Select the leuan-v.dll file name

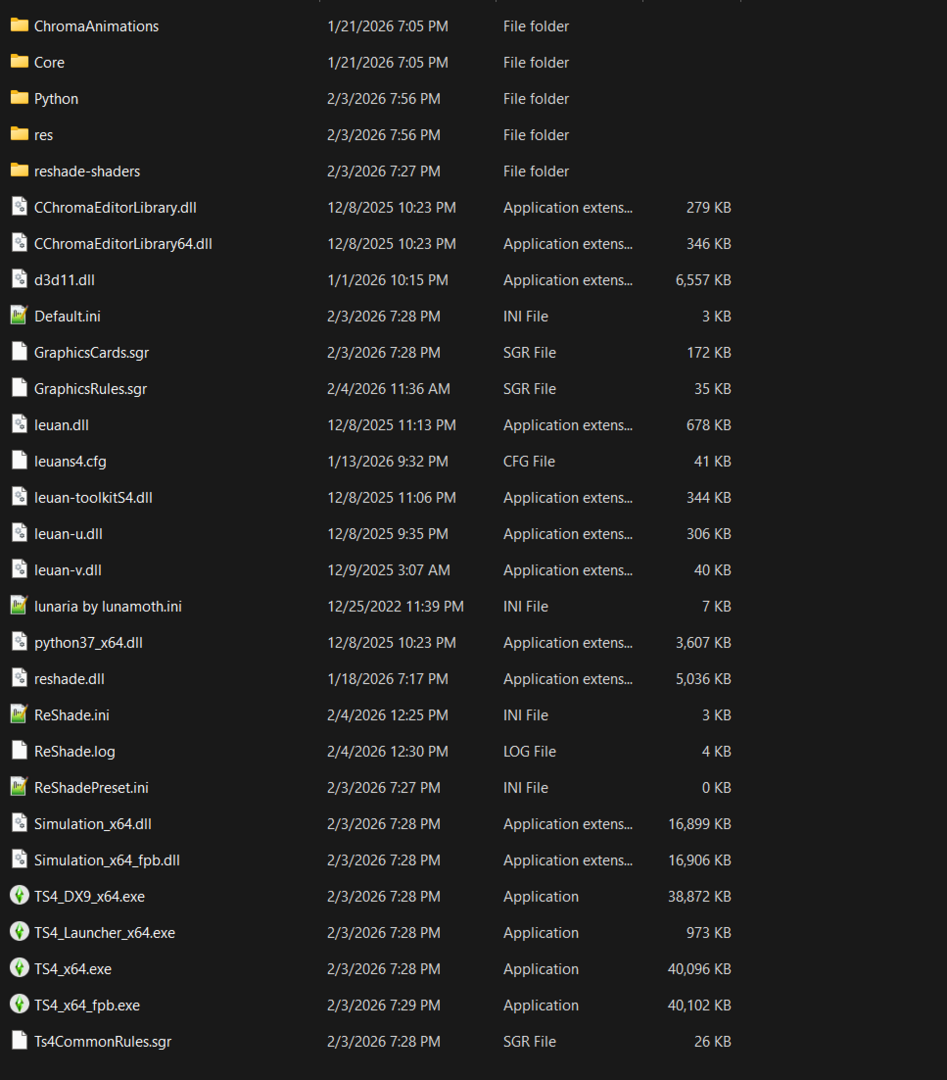pyautogui.click(x=68, y=570)
